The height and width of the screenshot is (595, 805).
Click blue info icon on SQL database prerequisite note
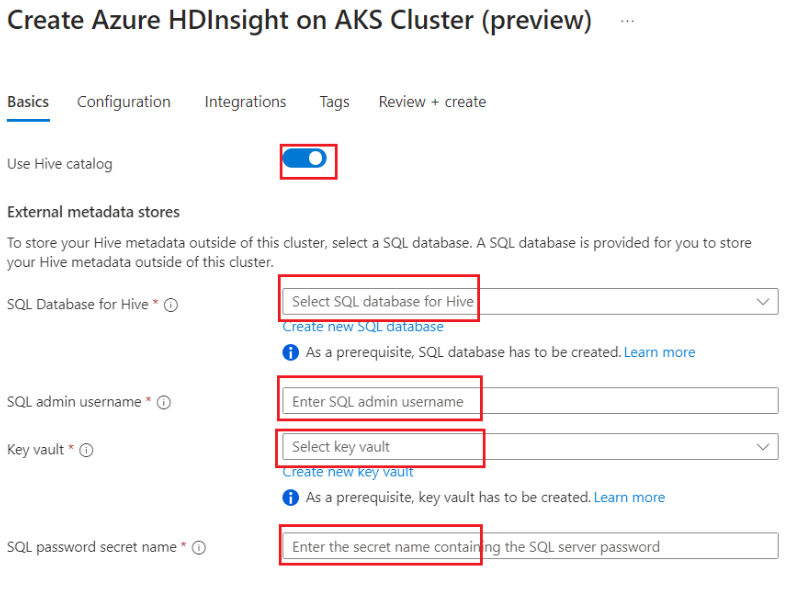tap(291, 353)
